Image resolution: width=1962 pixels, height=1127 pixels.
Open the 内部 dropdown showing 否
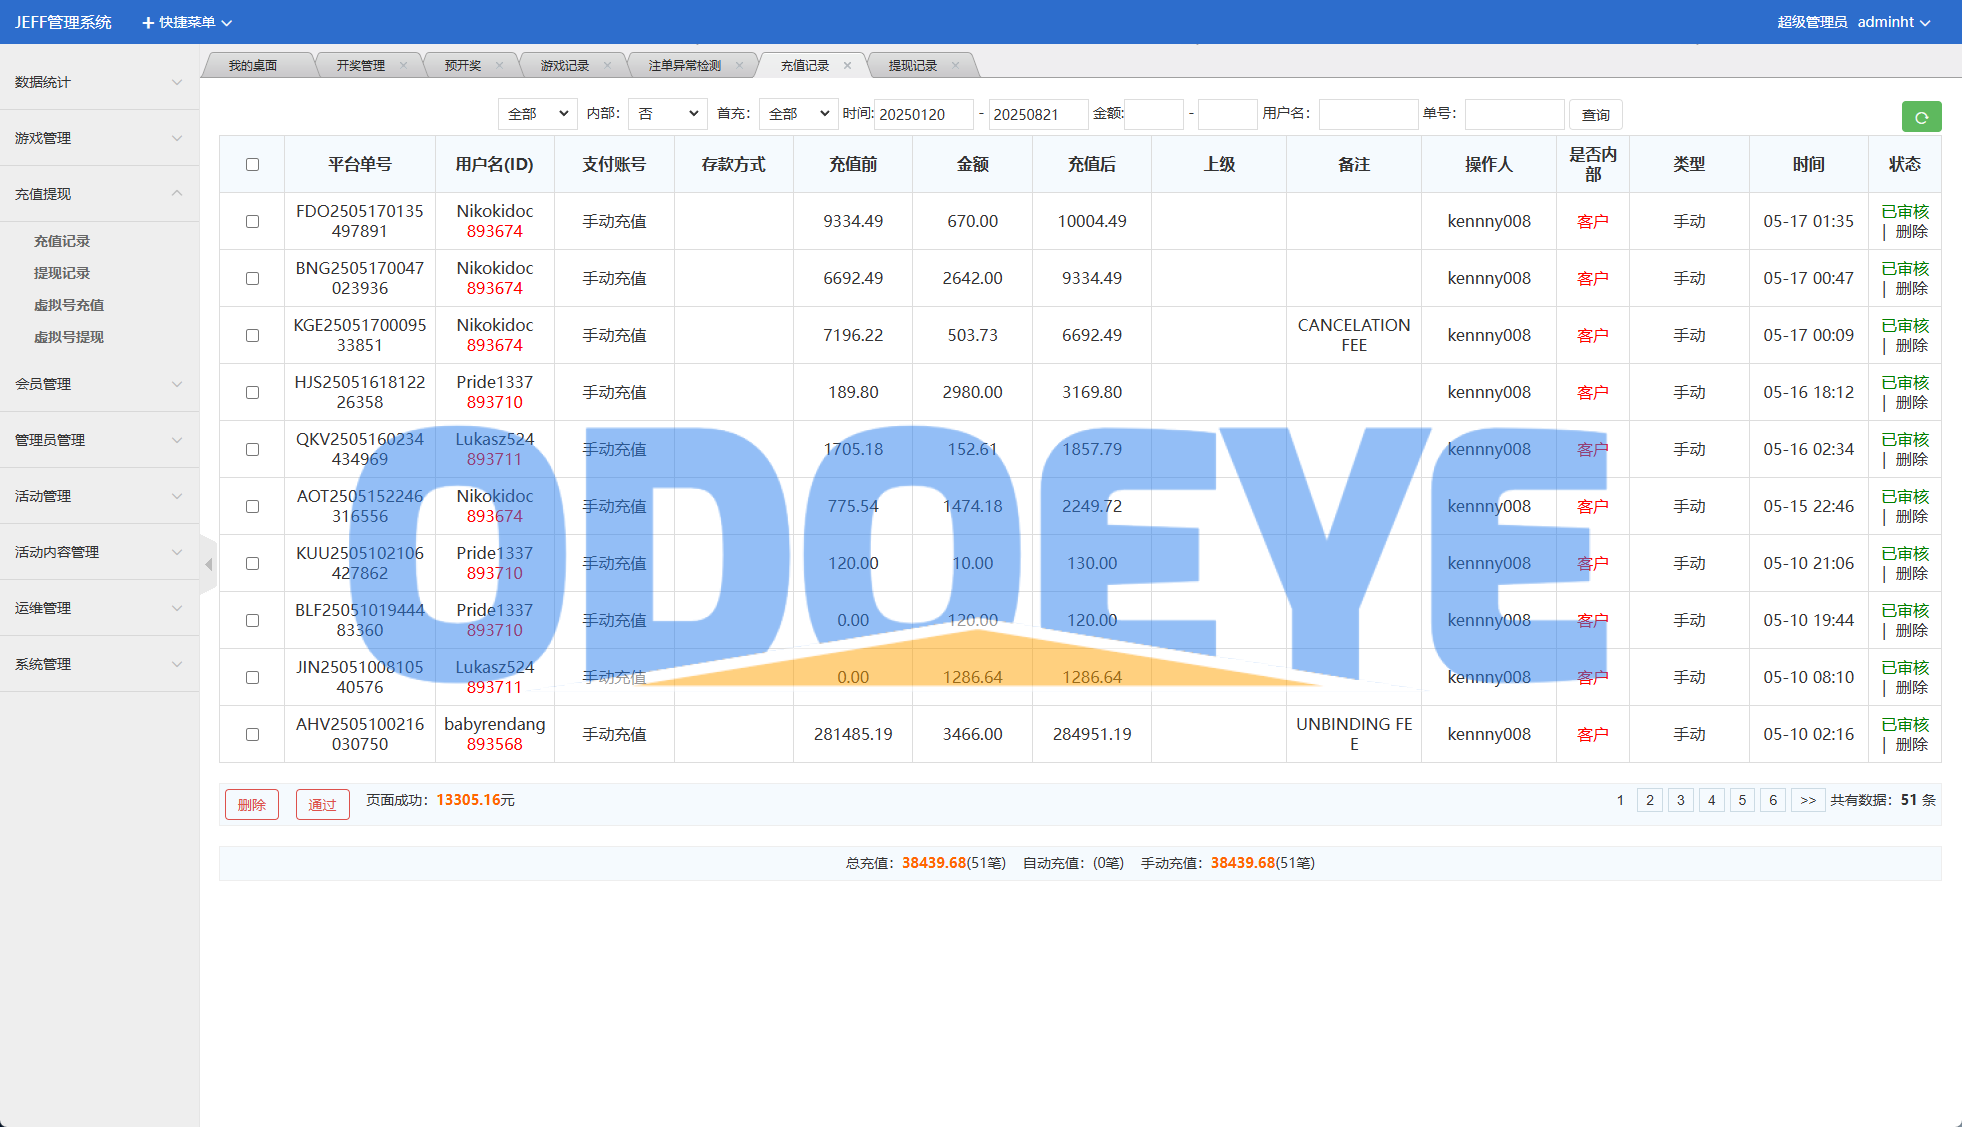pos(667,114)
